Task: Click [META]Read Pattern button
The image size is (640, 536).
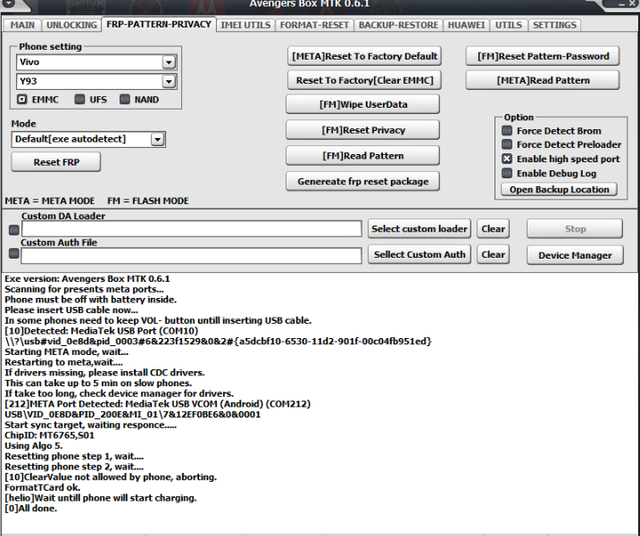Action: tap(543, 80)
